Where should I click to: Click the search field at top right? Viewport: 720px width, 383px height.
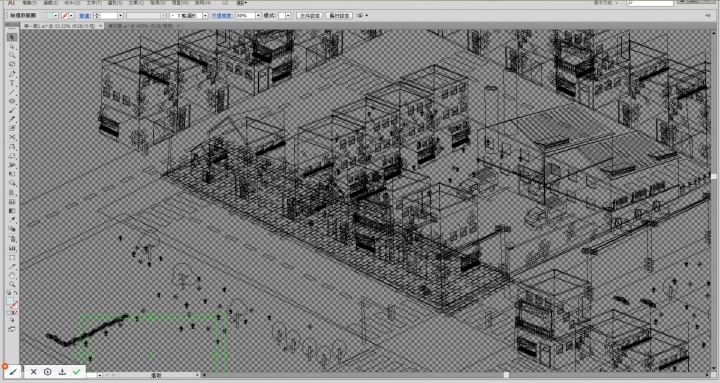pos(650,3)
